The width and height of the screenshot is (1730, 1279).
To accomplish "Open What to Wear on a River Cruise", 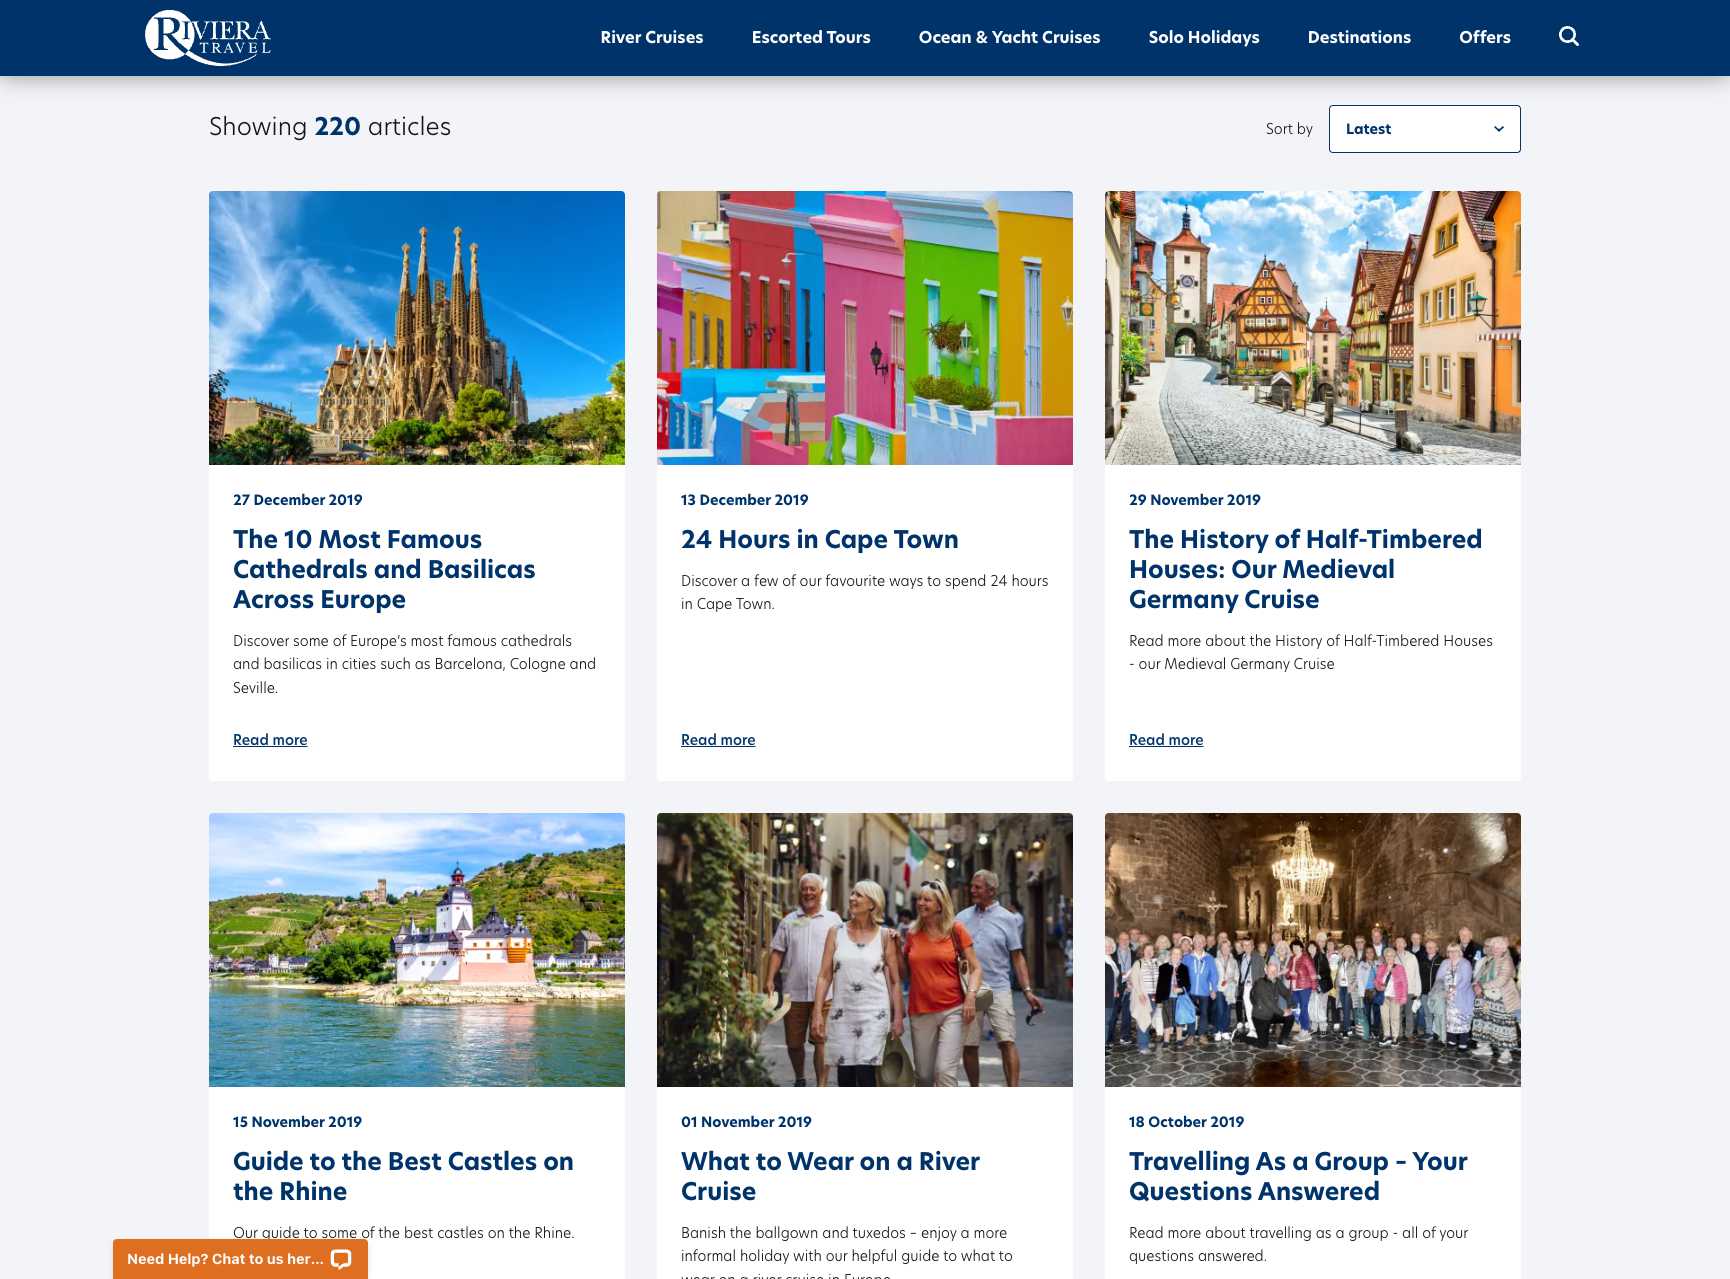I will pyautogui.click(x=829, y=1176).
